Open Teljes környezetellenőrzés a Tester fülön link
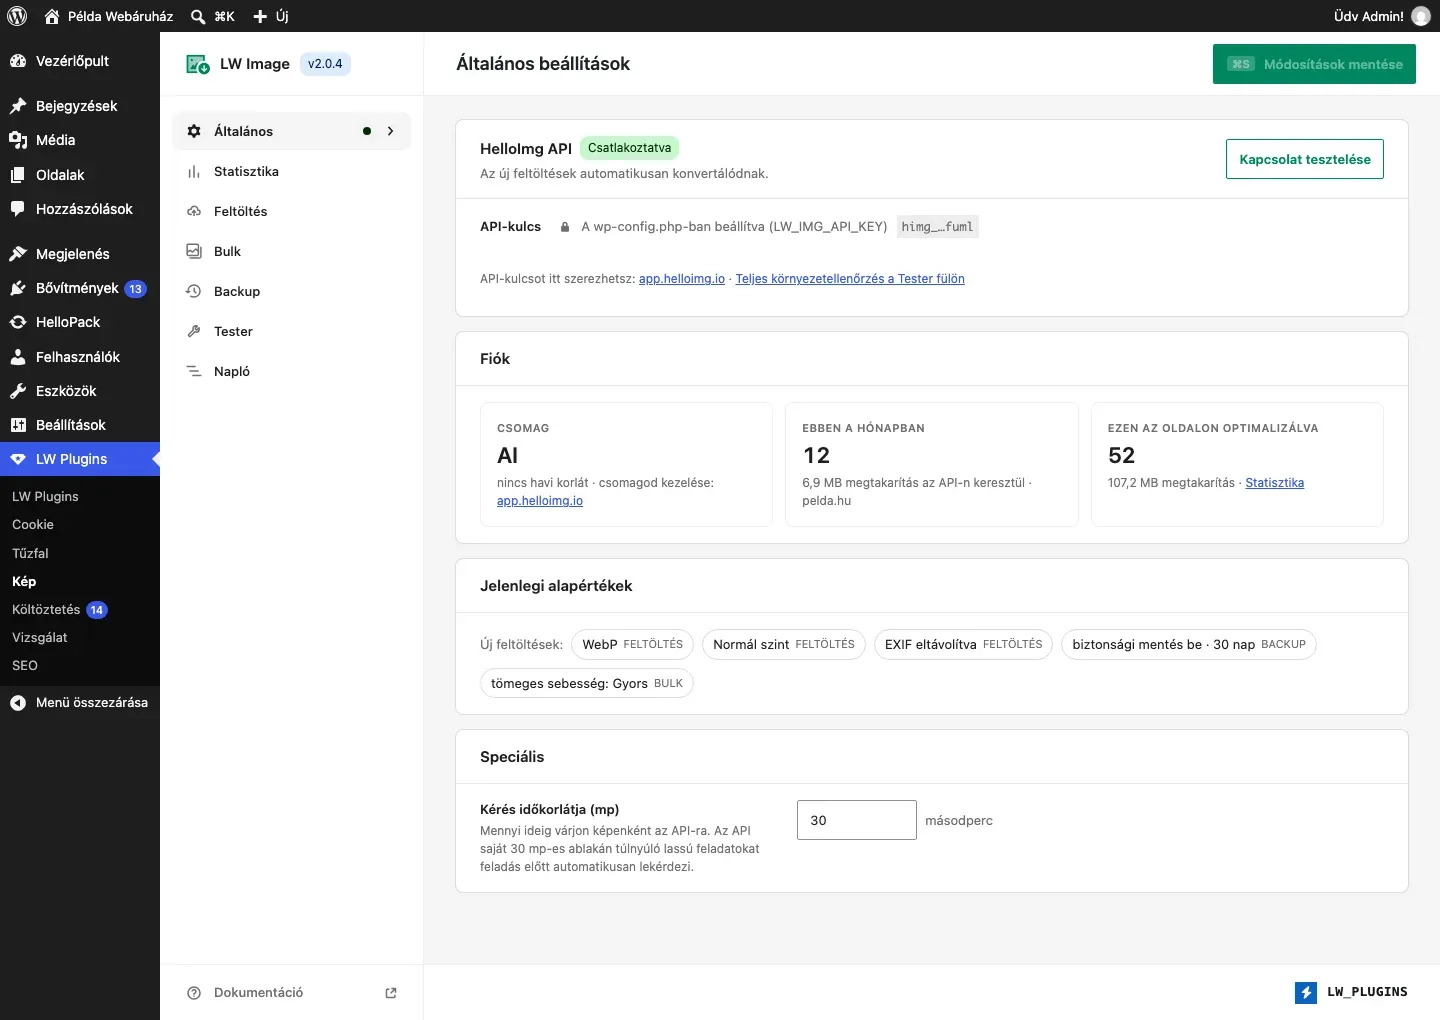1440x1020 pixels. 850,279
